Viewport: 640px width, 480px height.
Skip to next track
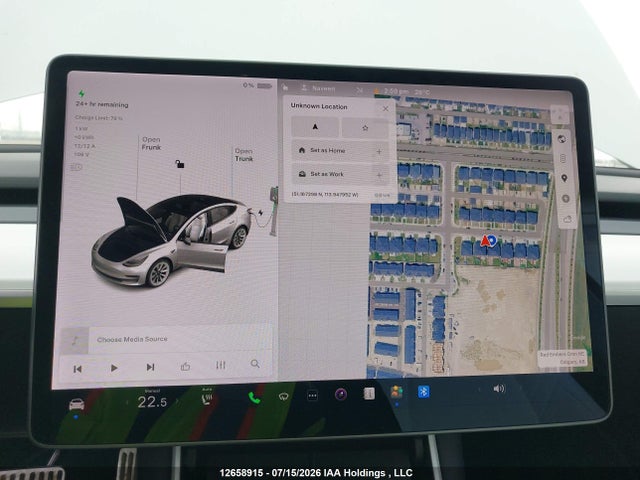[150, 367]
